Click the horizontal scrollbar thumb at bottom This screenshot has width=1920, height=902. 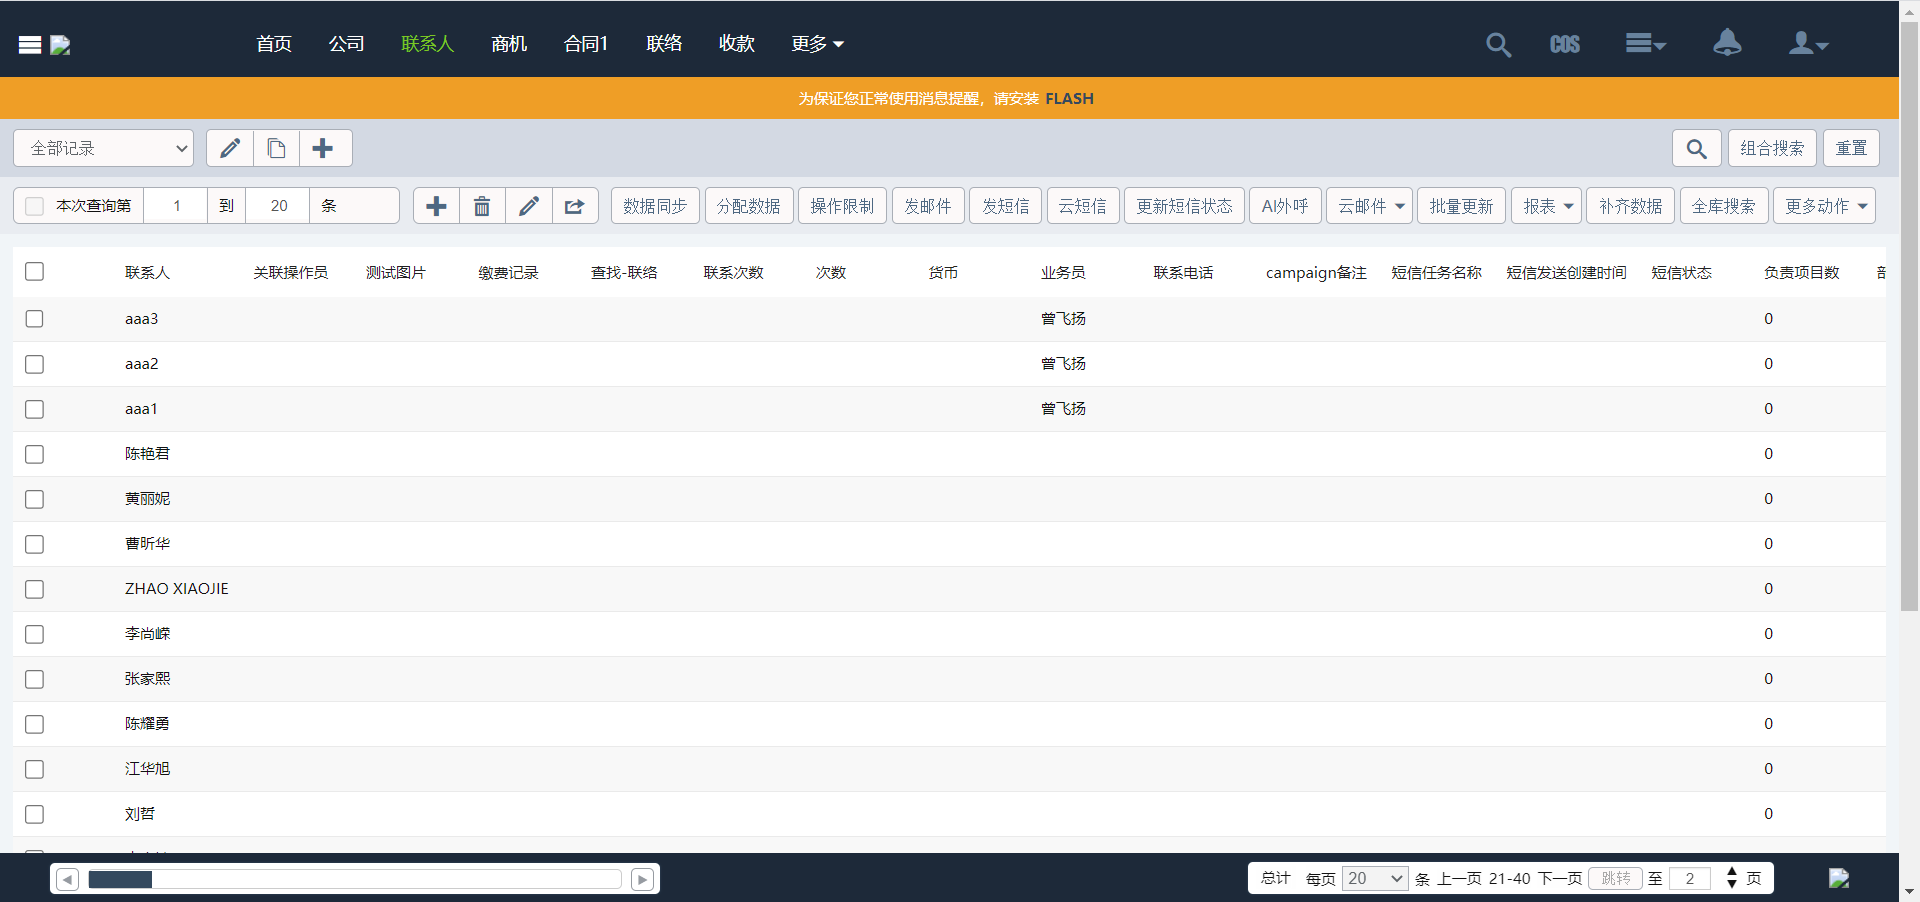120,879
